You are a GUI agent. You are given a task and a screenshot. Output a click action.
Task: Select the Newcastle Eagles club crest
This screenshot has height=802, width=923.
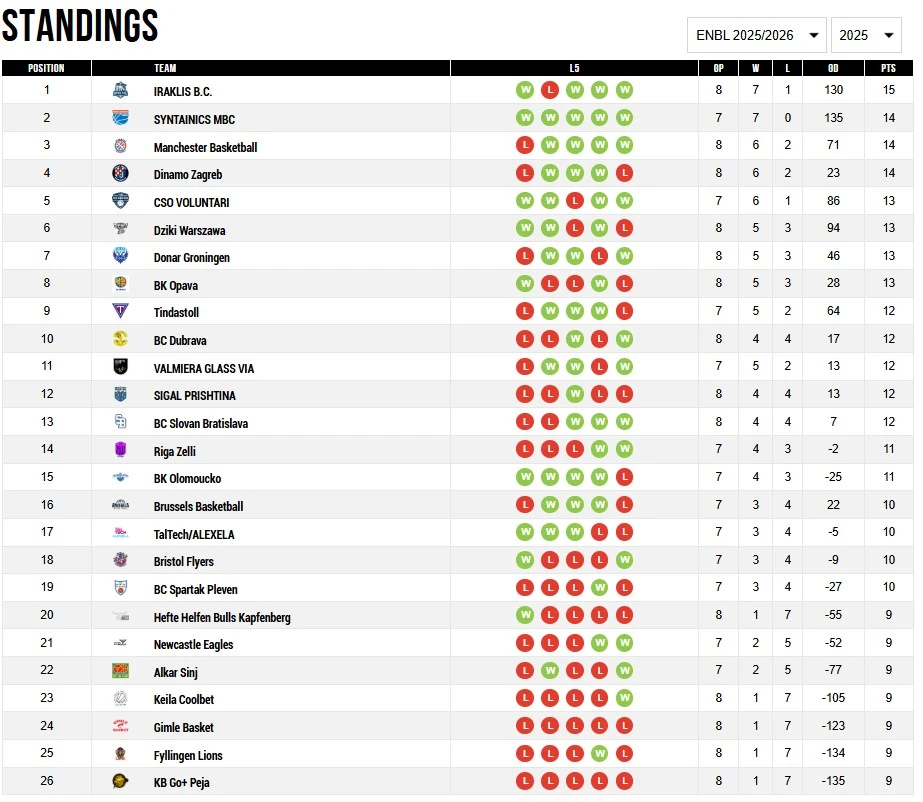[120, 644]
